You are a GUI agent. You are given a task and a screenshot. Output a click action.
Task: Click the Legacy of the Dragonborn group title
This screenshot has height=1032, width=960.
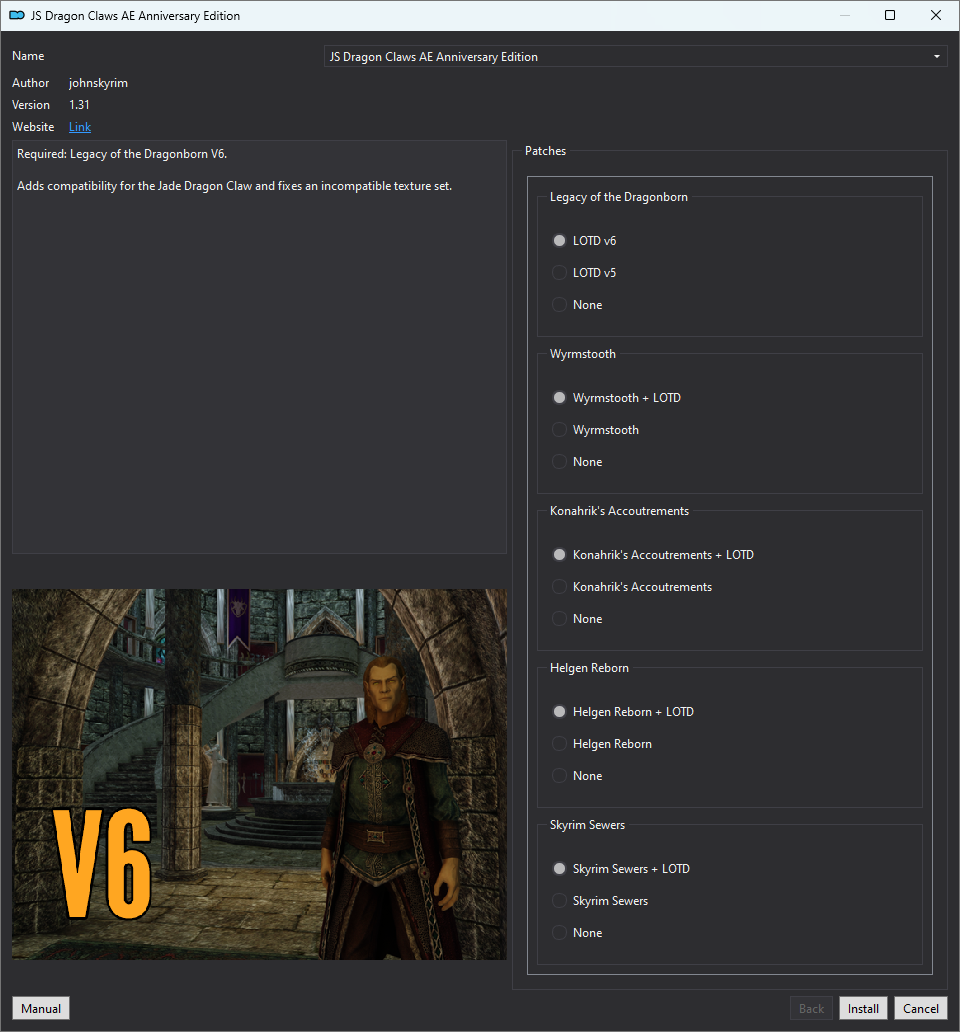tap(619, 197)
